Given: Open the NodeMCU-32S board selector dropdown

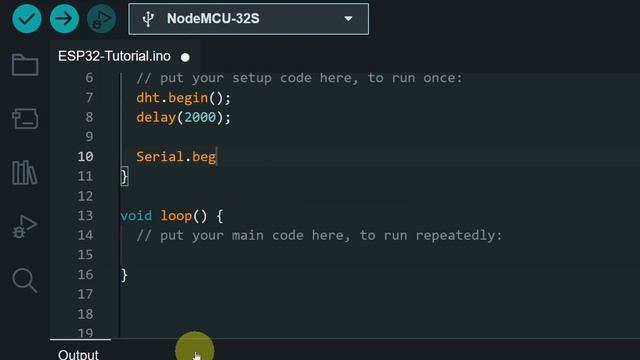Looking at the screenshot, I should [x=249, y=19].
